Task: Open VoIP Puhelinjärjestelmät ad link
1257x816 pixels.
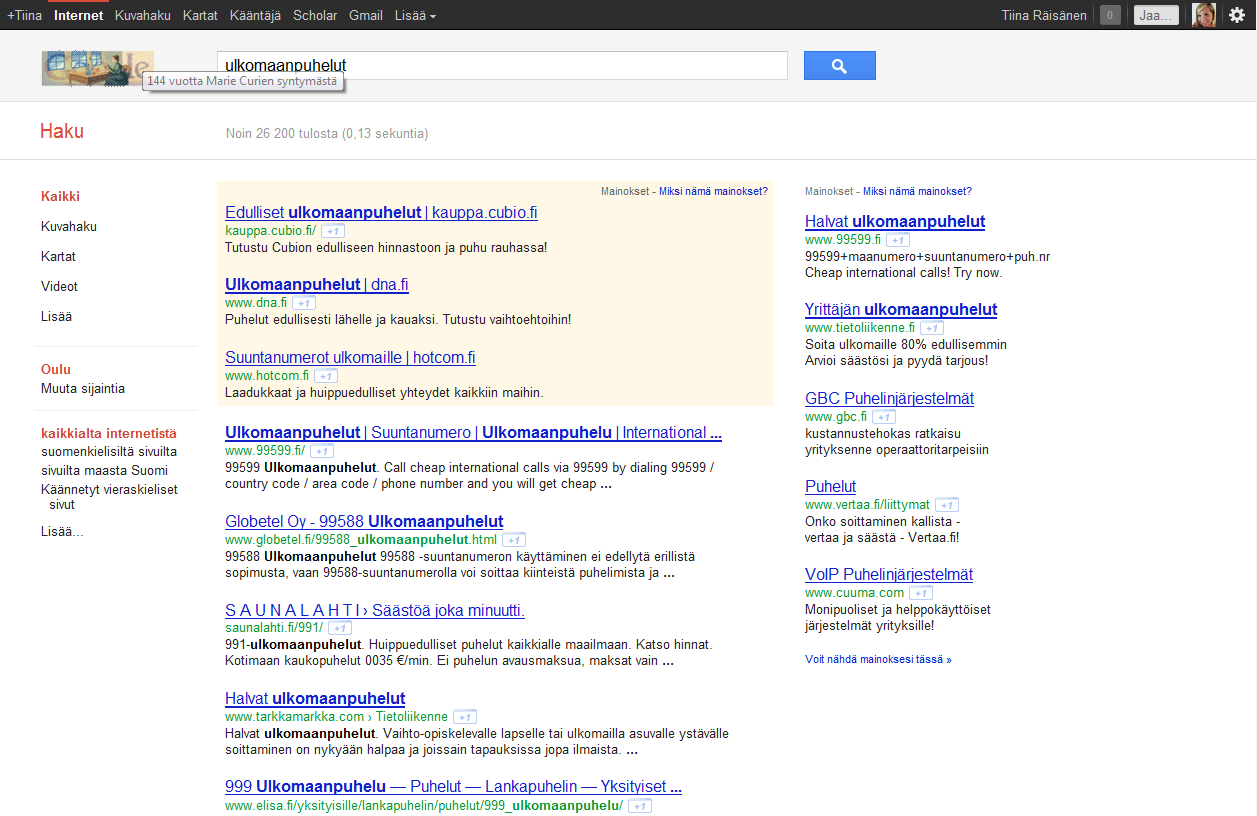Action: pos(889,574)
